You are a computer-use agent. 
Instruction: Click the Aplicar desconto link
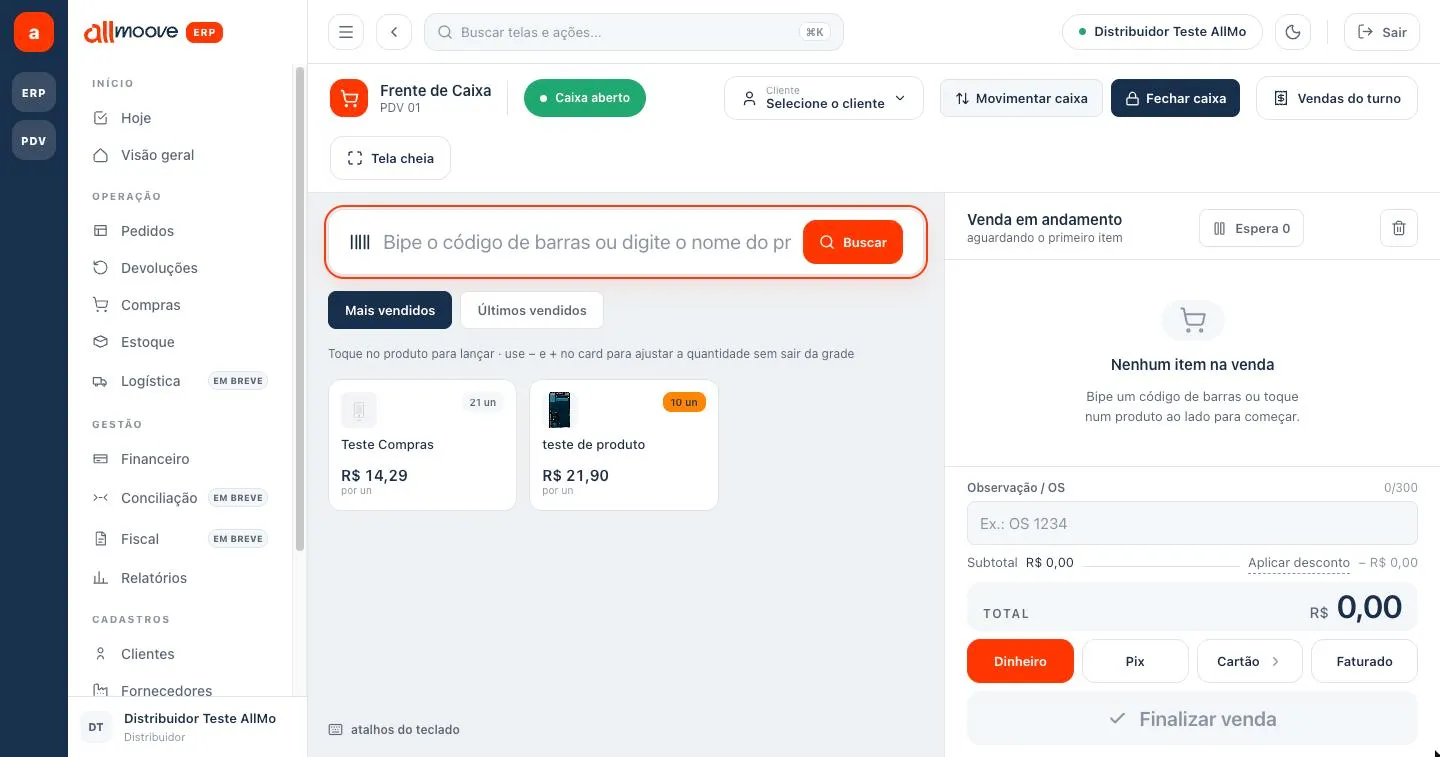coord(1299,563)
